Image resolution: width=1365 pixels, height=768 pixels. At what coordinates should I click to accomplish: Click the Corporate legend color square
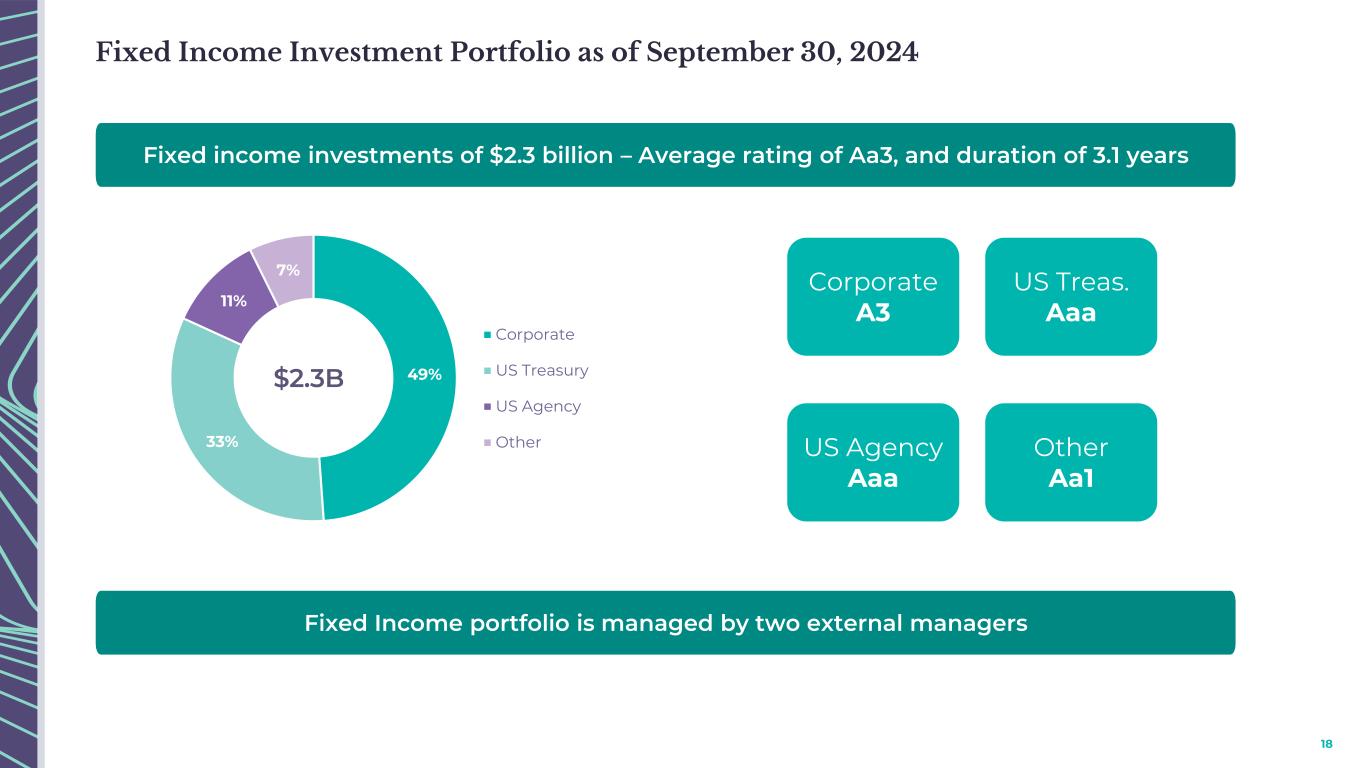tap(487, 335)
